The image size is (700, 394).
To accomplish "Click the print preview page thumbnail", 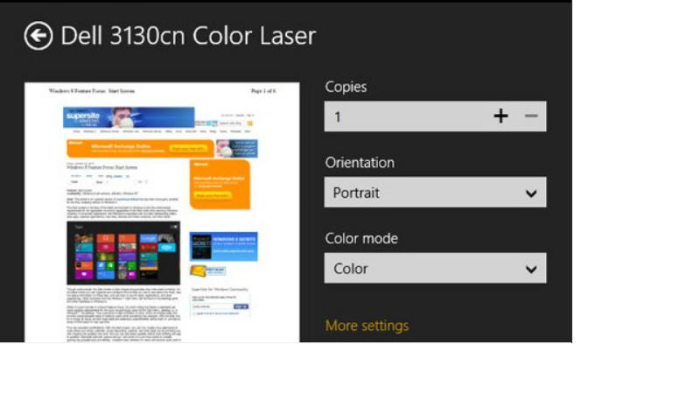I will click(x=162, y=212).
